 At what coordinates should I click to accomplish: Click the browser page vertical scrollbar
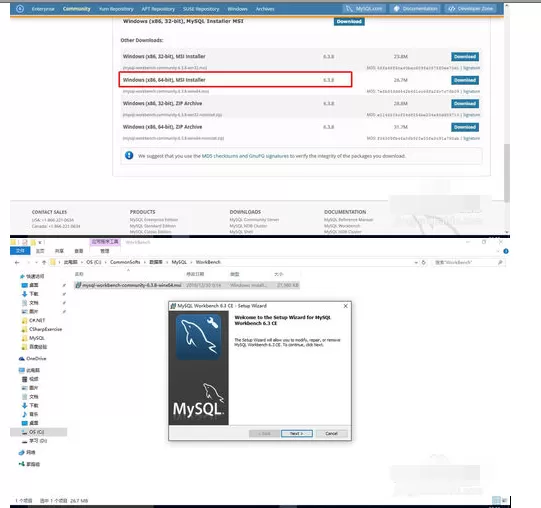tap(506, 173)
